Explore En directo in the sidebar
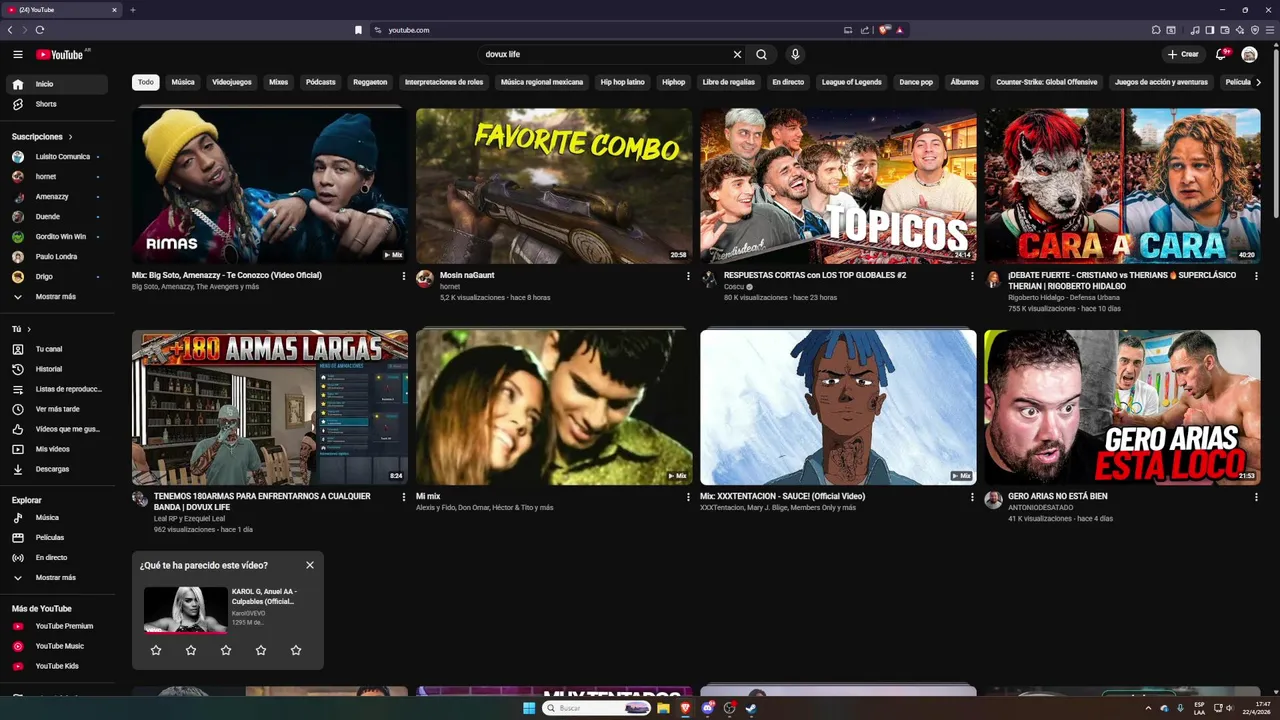 (57, 558)
